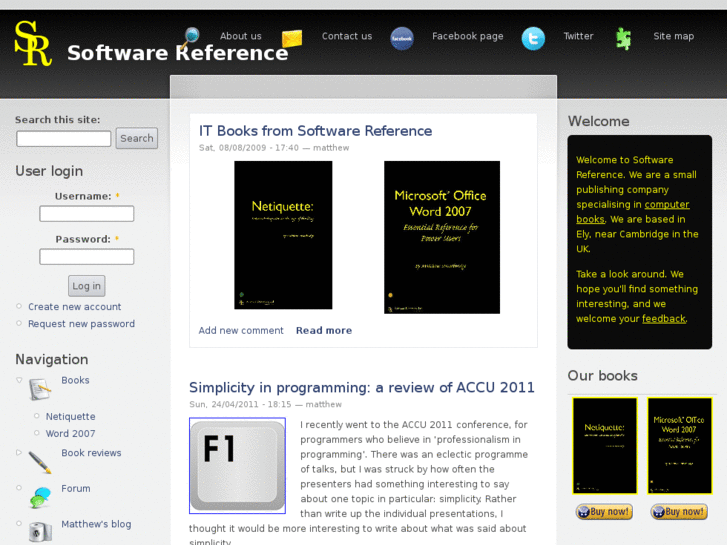
Task: Click the Our books block heading
Action: tap(603, 376)
